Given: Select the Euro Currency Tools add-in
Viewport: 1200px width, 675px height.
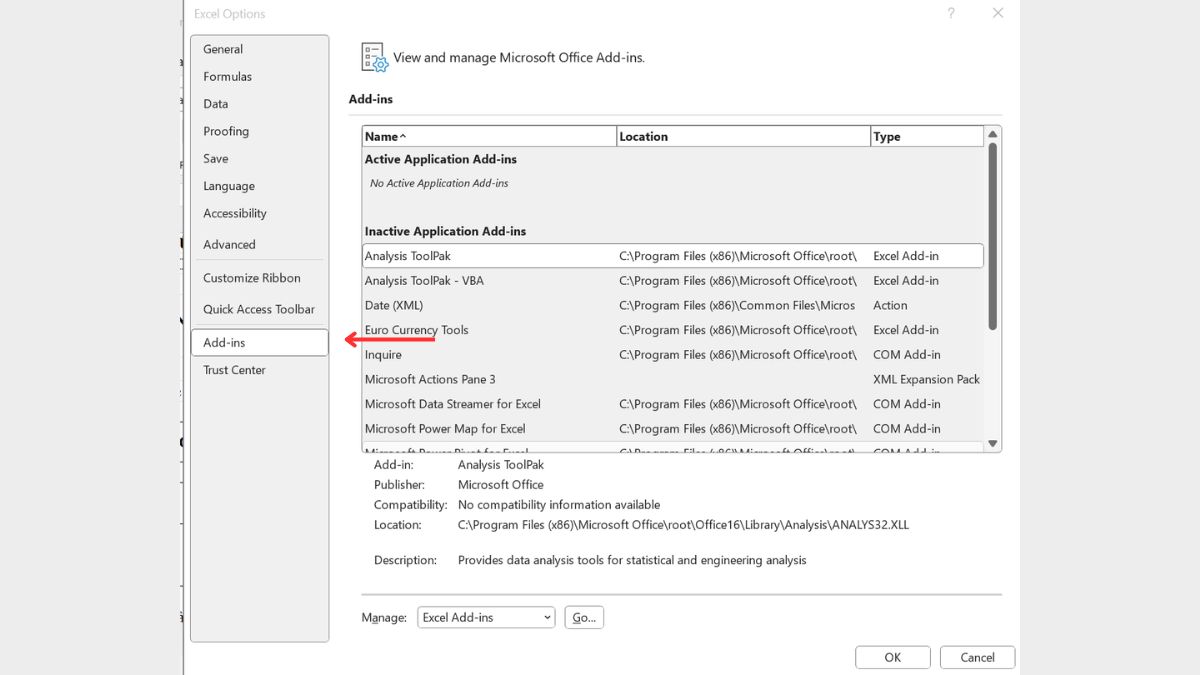Looking at the screenshot, I should 416,330.
